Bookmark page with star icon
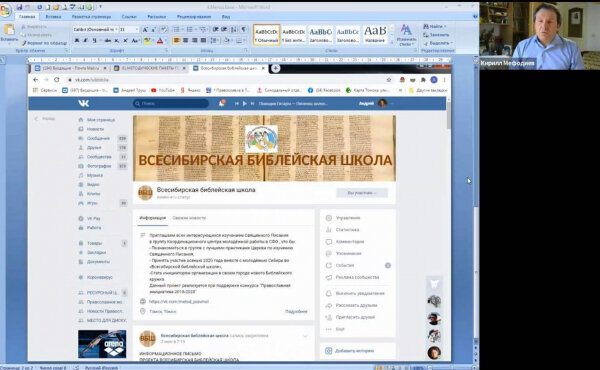Viewport: 600px width, 370px height. click(389, 80)
